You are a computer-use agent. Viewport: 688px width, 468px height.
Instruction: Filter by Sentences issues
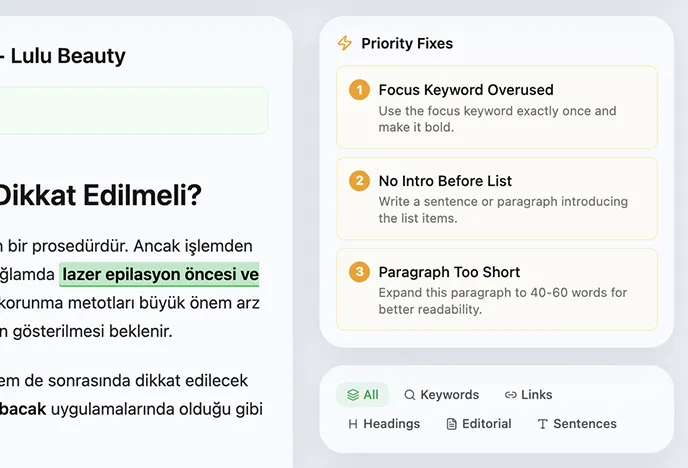(576, 424)
